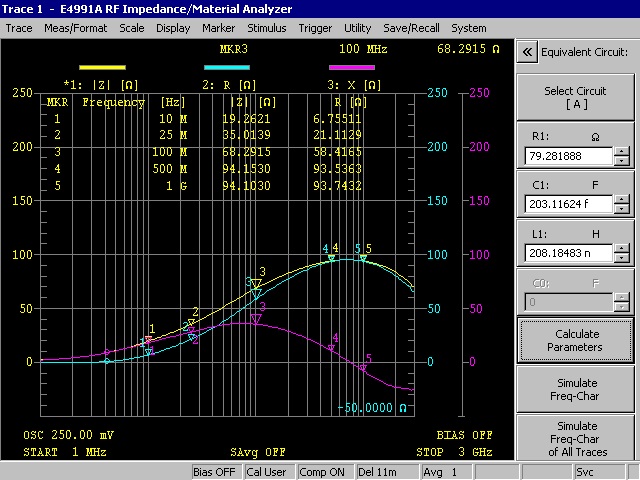640x480 pixels.
Task: Click the -50.0000 Ω scale reference value
Action: tap(372, 408)
